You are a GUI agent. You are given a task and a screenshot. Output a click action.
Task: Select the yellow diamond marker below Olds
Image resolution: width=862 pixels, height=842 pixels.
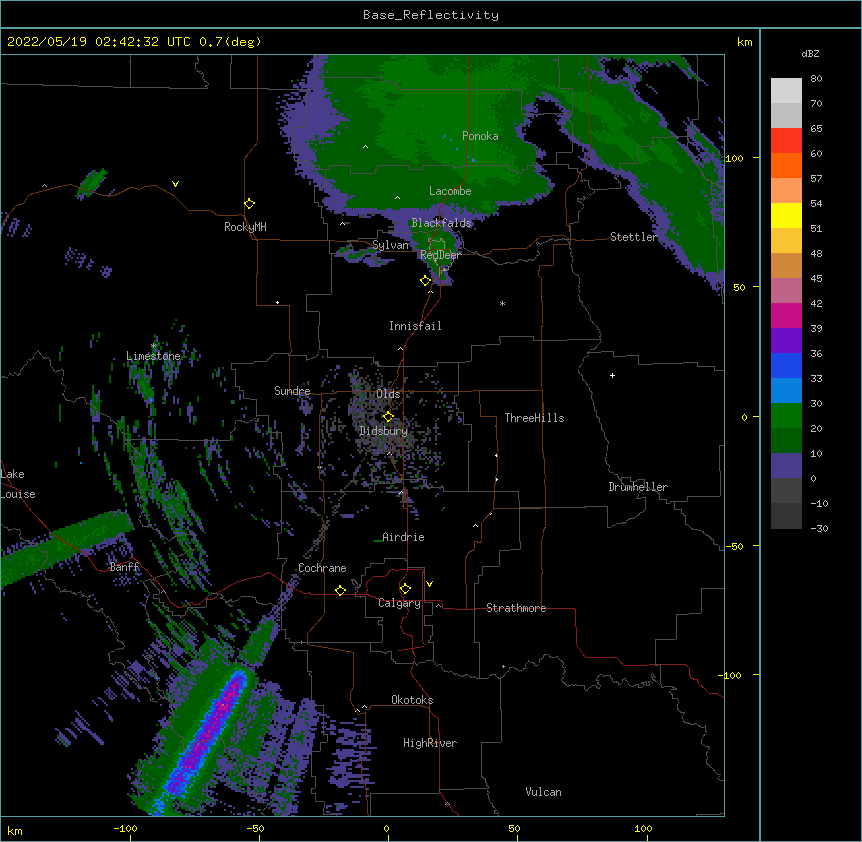point(388,417)
